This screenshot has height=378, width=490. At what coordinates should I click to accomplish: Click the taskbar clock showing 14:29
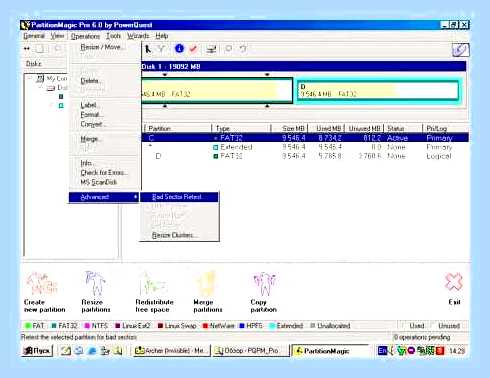coord(457,351)
